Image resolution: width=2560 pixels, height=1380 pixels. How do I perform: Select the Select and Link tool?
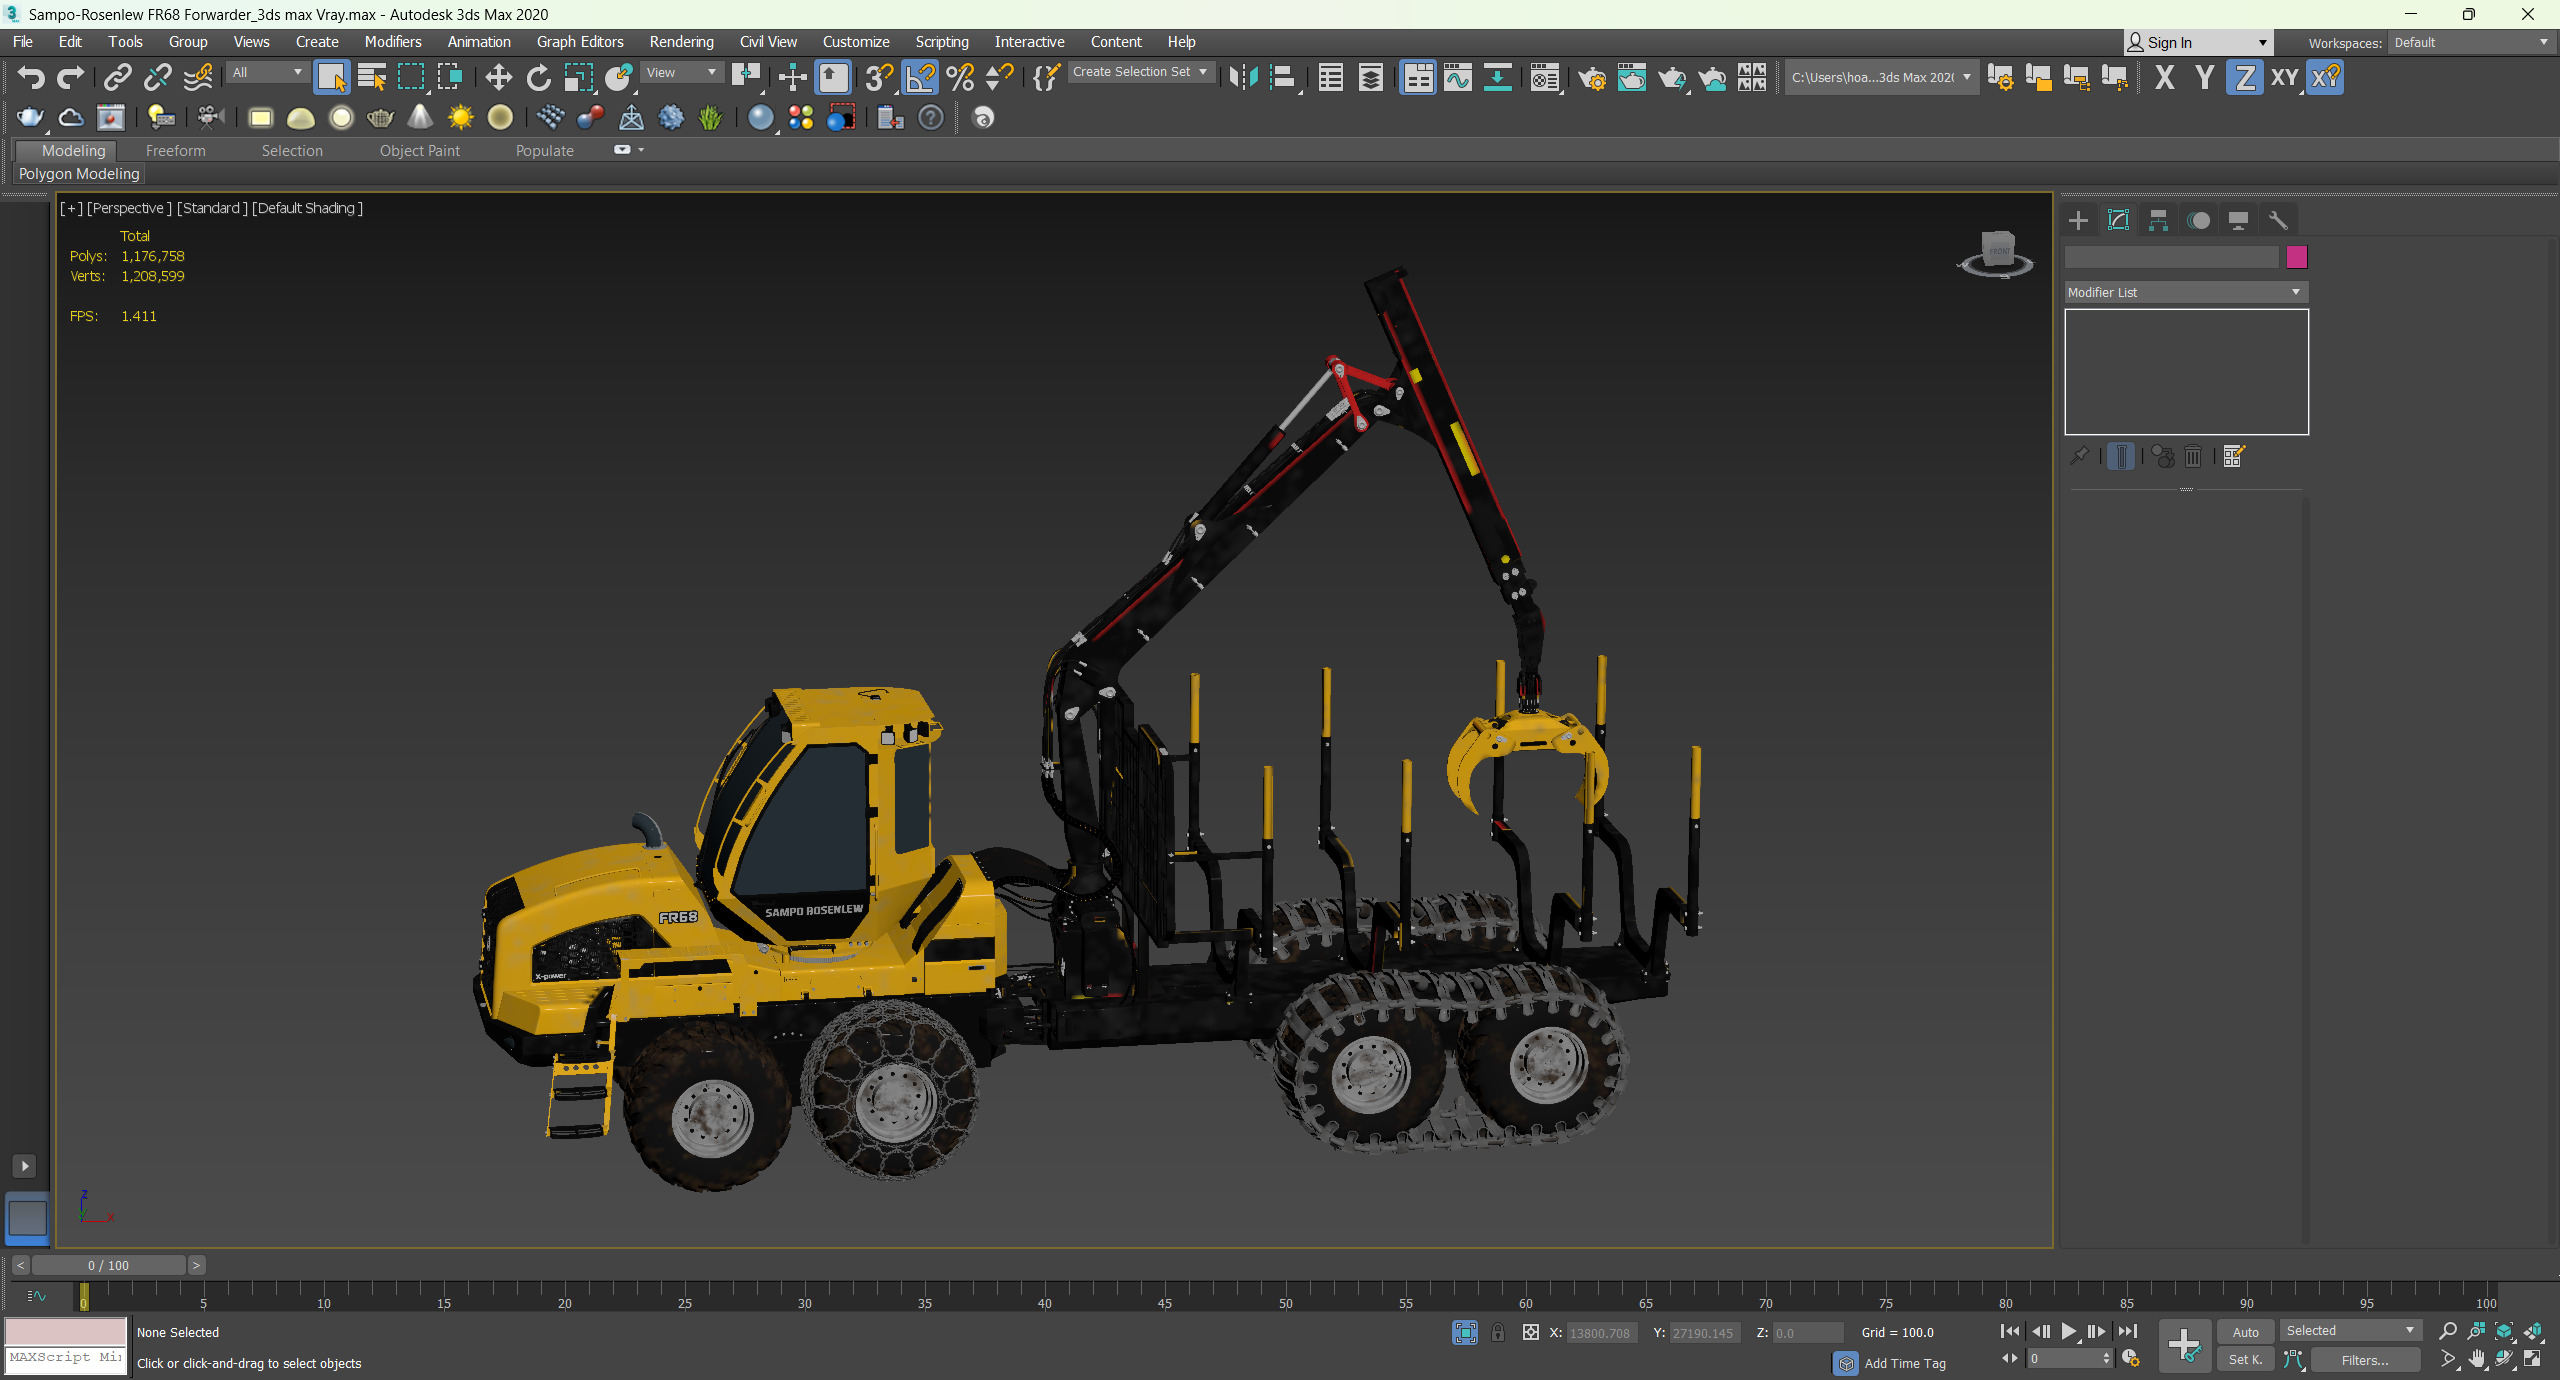pyautogui.click(x=118, y=77)
